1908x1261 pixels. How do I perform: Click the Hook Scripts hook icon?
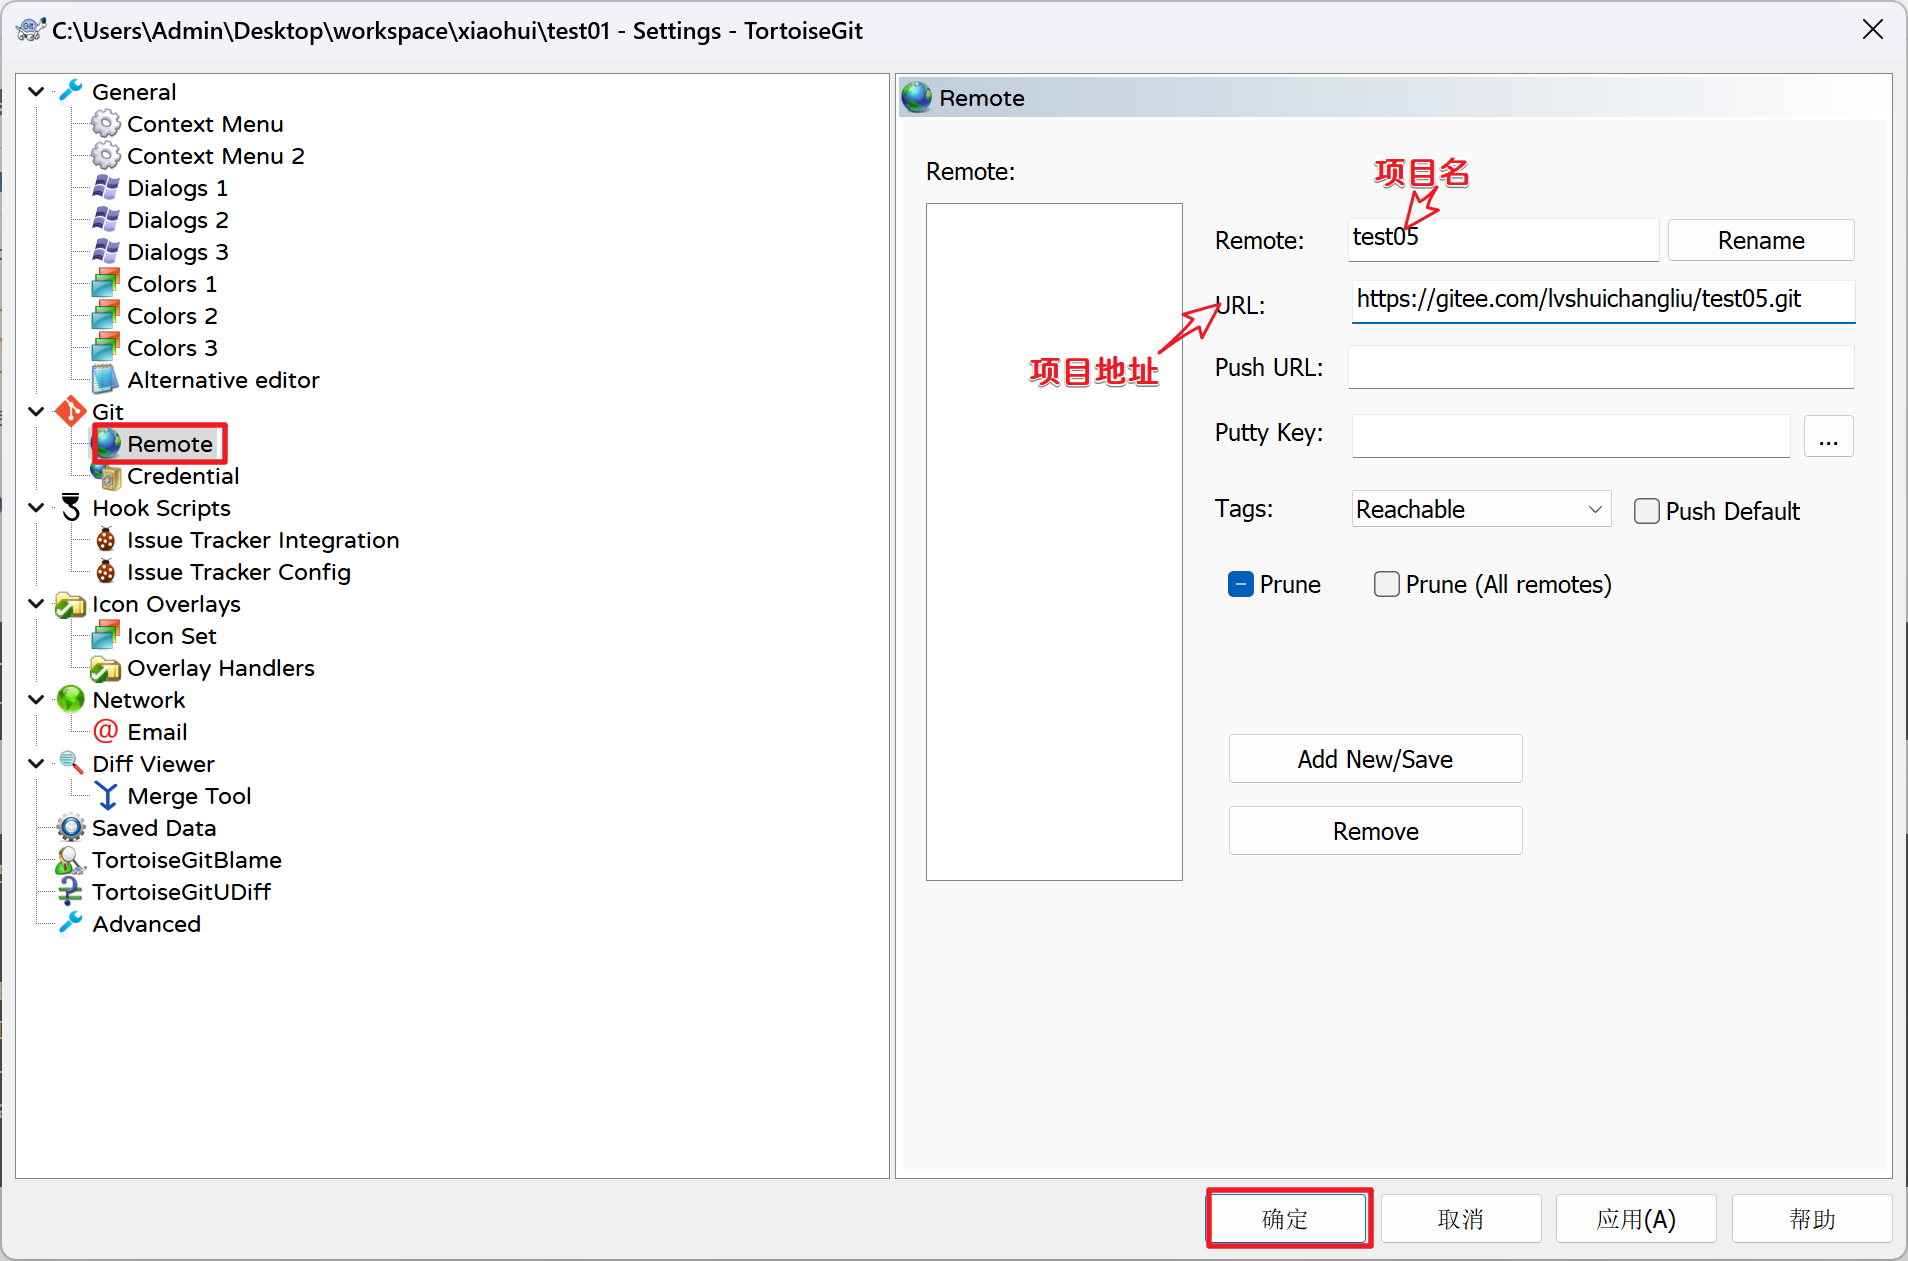click(x=70, y=507)
